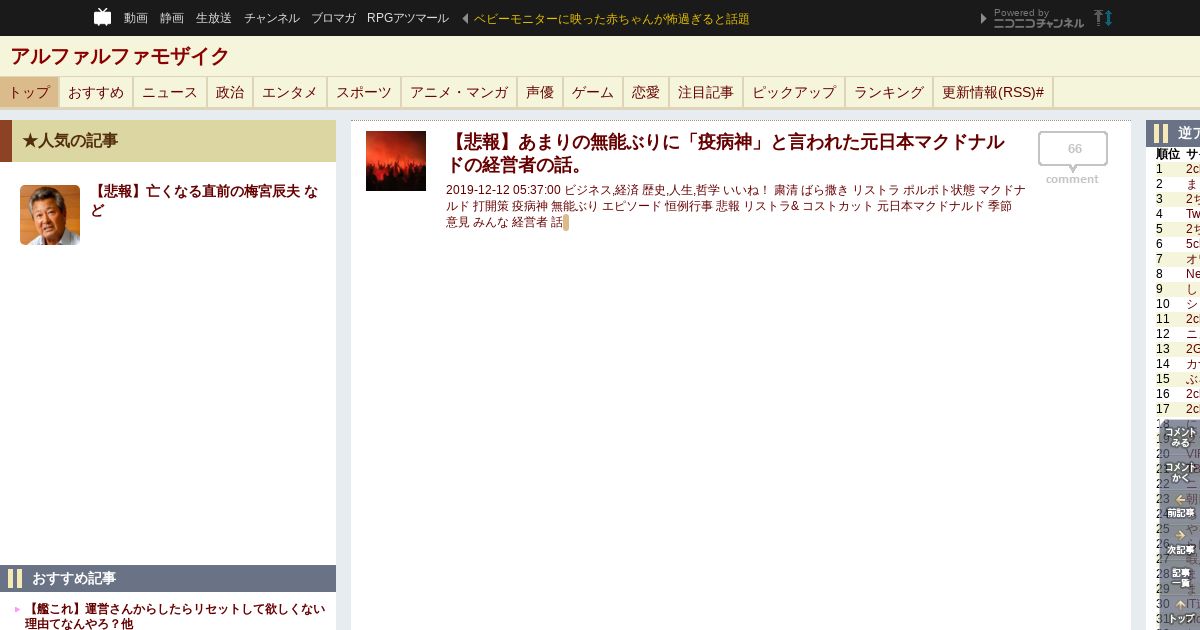Open the スポーツ tab
1200x630 pixels.
364,92
